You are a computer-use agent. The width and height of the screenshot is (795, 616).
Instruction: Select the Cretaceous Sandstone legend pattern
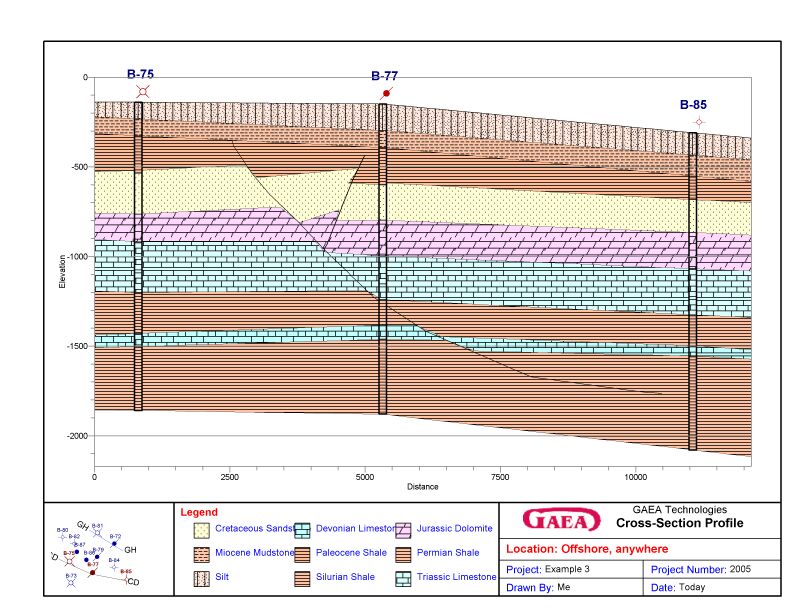[x=200, y=528]
